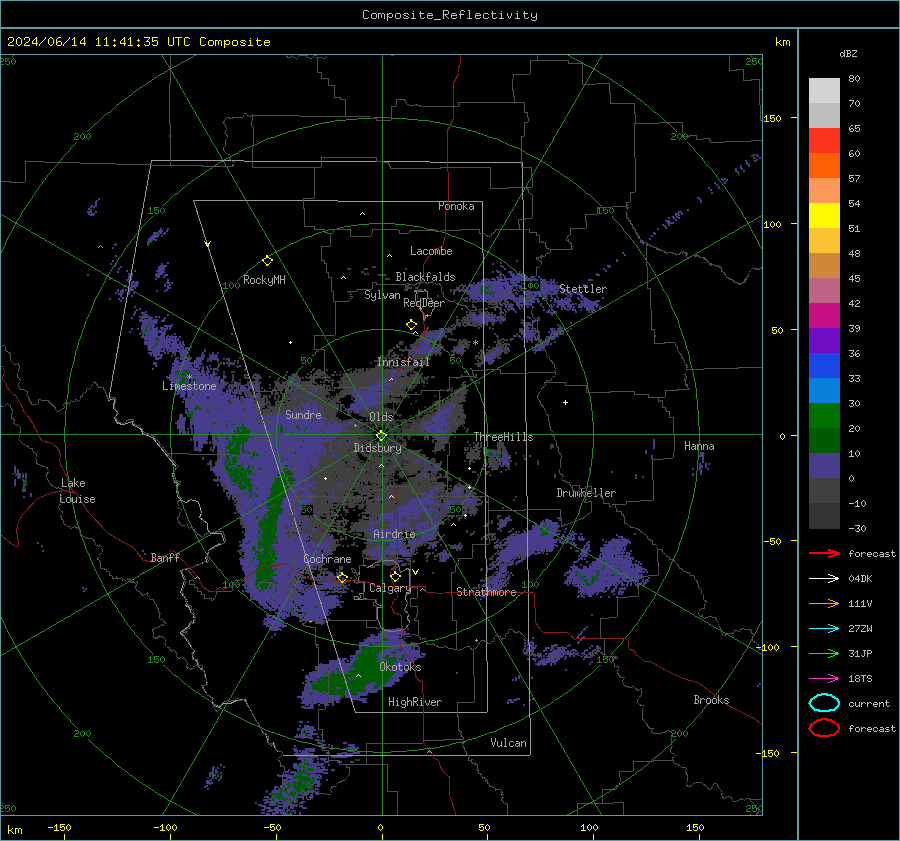900x841 pixels.
Task: Click the -150 tick on bottom axis
Action: click(x=59, y=827)
